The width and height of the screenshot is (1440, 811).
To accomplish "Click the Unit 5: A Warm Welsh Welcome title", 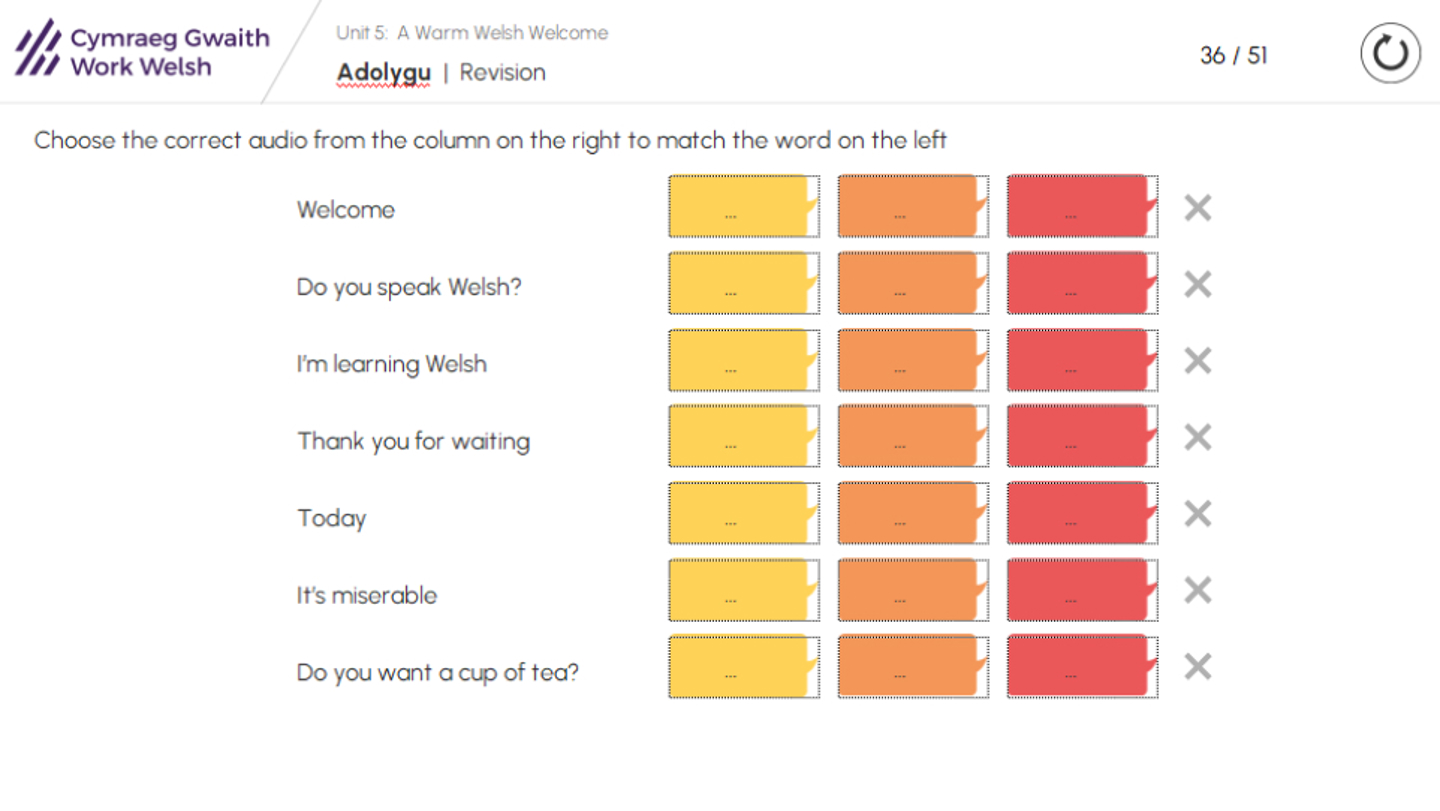I will (472, 33).
